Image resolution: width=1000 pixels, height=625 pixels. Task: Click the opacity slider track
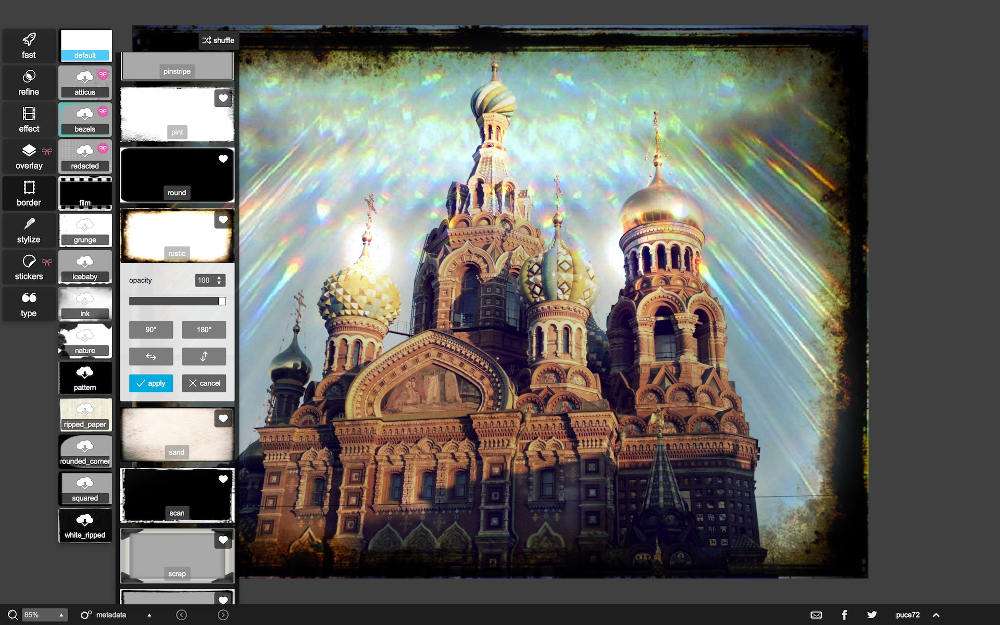coord(177,301)
